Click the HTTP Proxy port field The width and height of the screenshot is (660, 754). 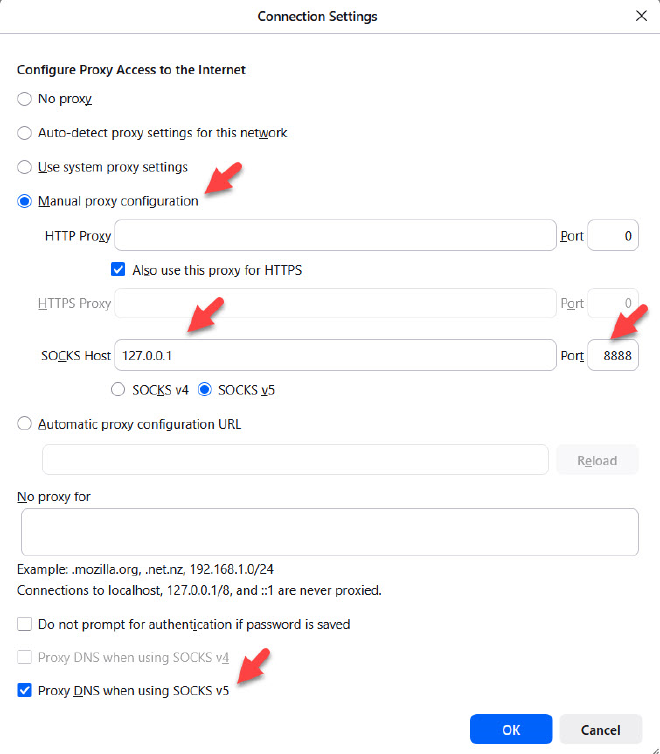613,236
